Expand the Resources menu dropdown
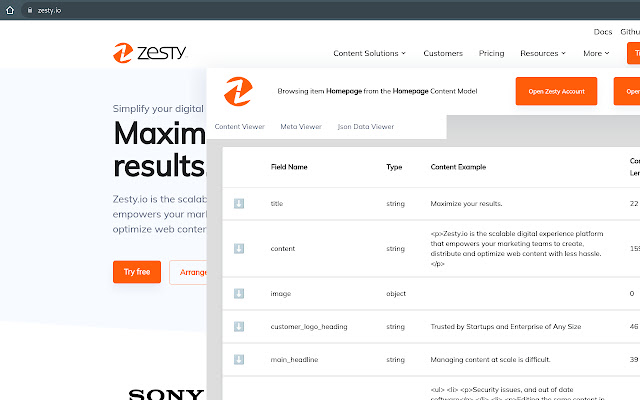This screenshot has height=400, width=640. (543, 53)
